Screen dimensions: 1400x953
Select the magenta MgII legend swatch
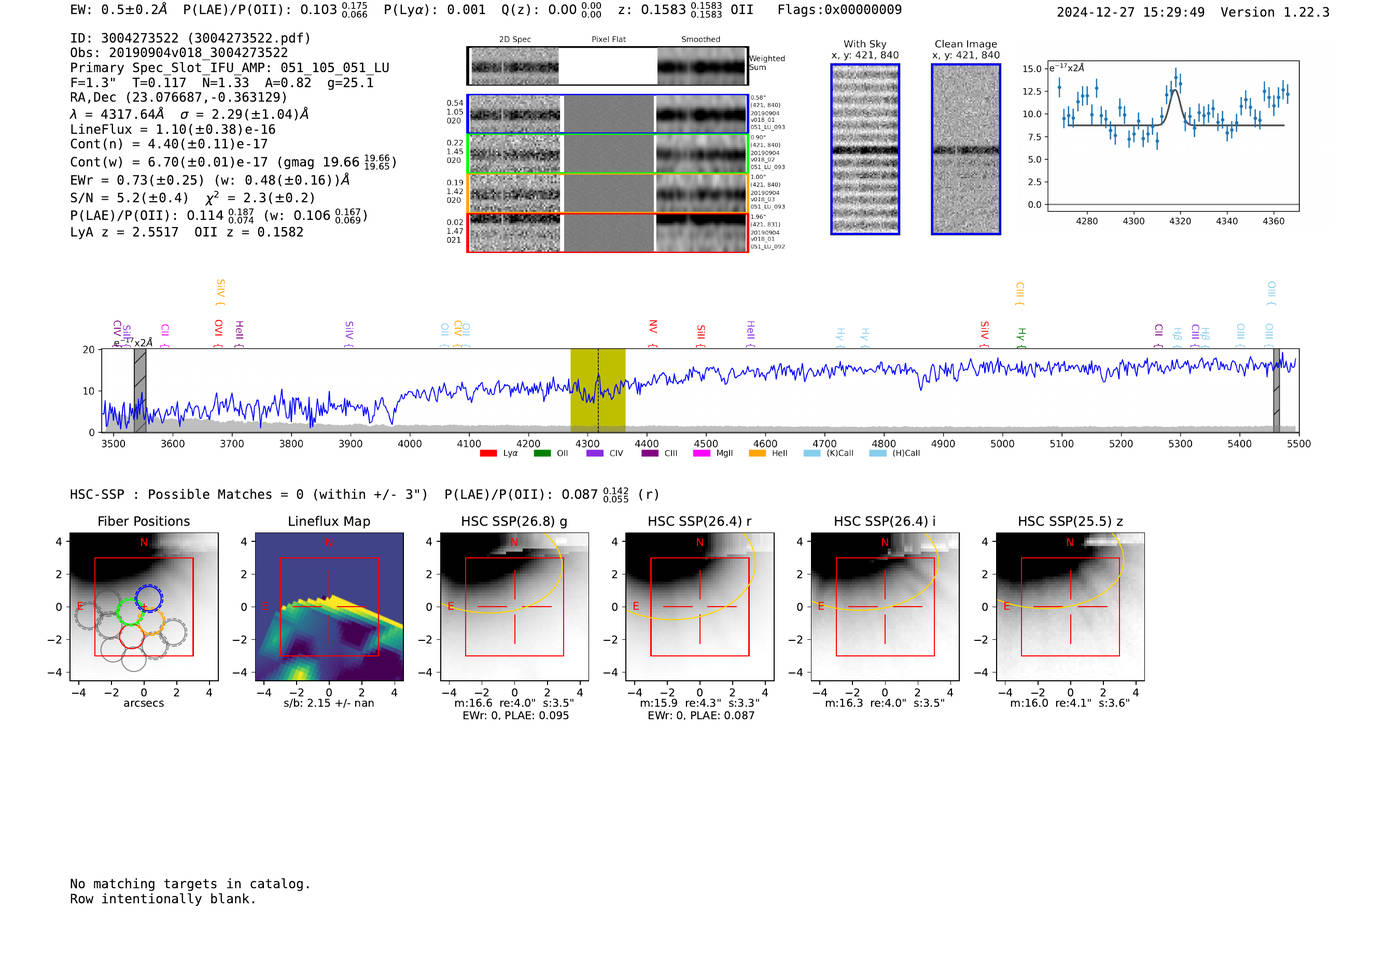[701, 453]
